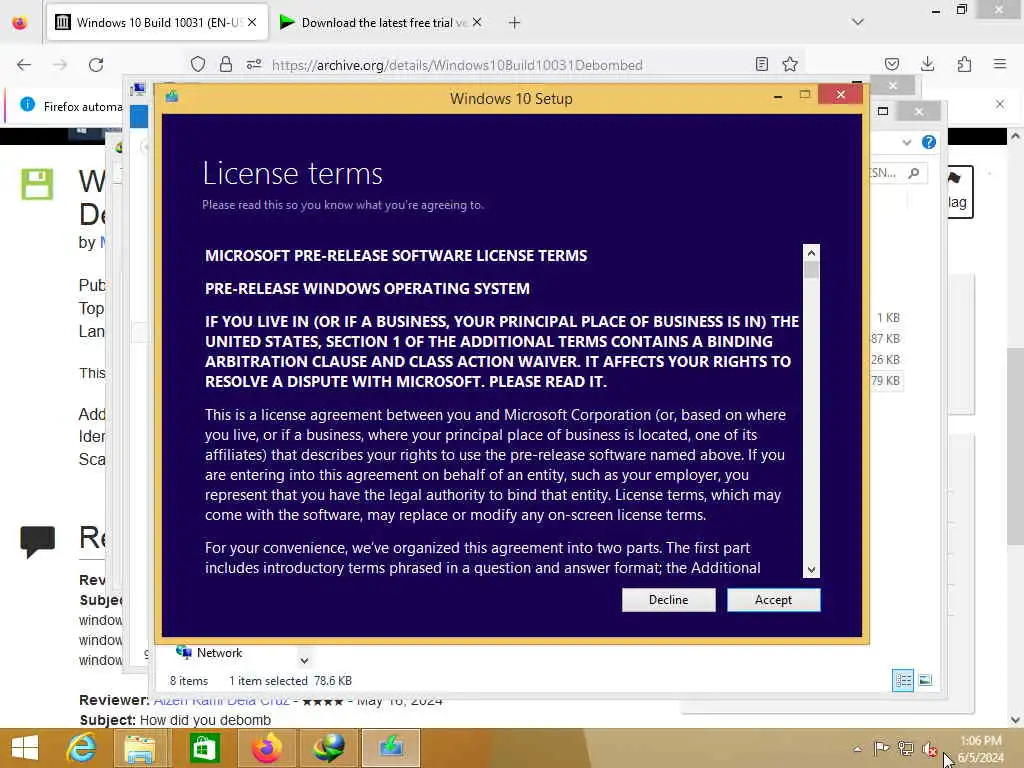
Task: Open Windows Store from taskbar
Action: [204, 748]
